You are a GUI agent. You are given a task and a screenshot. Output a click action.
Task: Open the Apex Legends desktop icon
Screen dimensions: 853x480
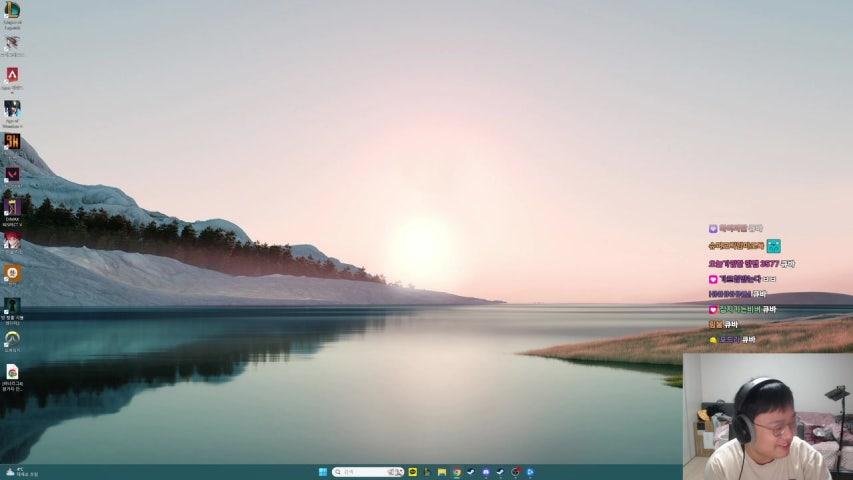12,75
